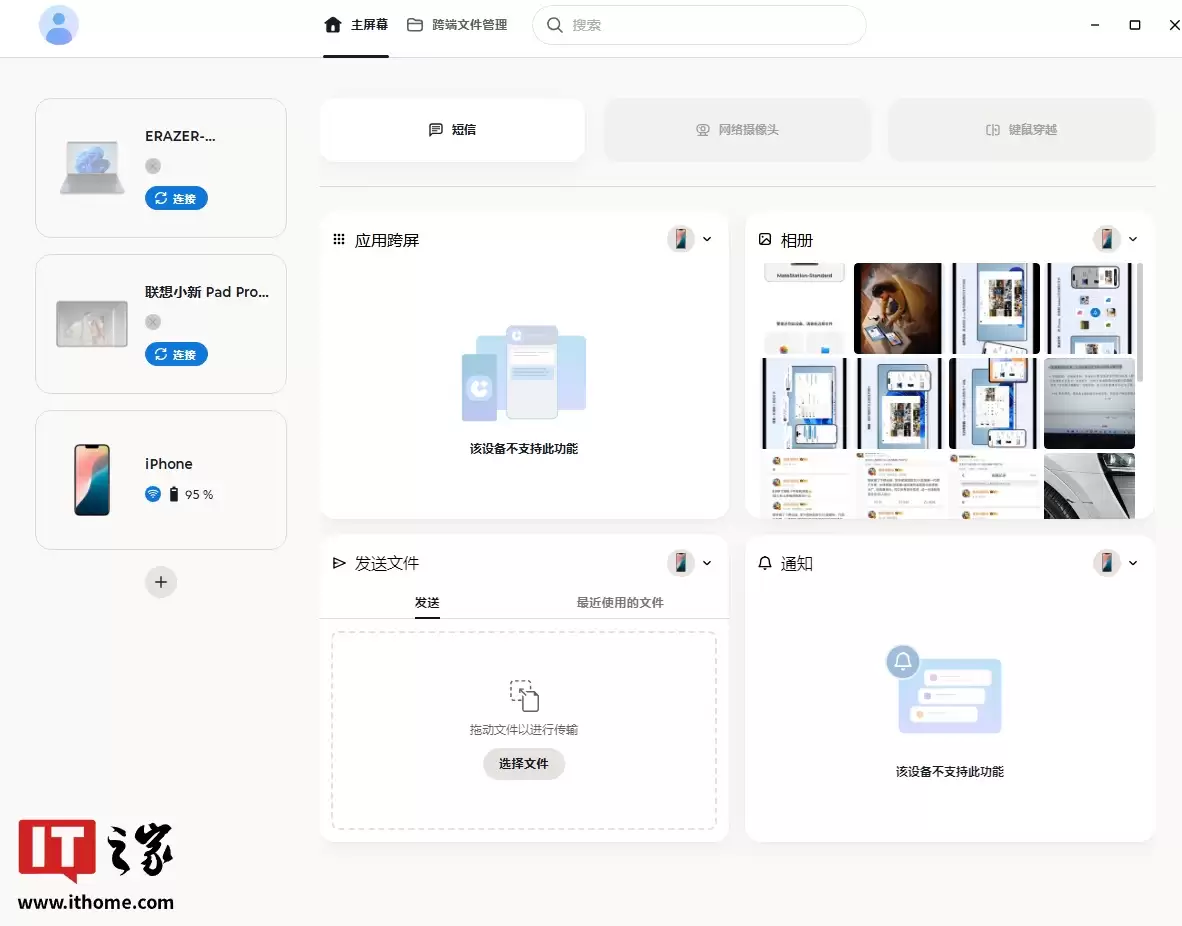This screenshot has width=1182, height=926.
Task: Click the 选择文件 button to pick files
Action: 523,763
